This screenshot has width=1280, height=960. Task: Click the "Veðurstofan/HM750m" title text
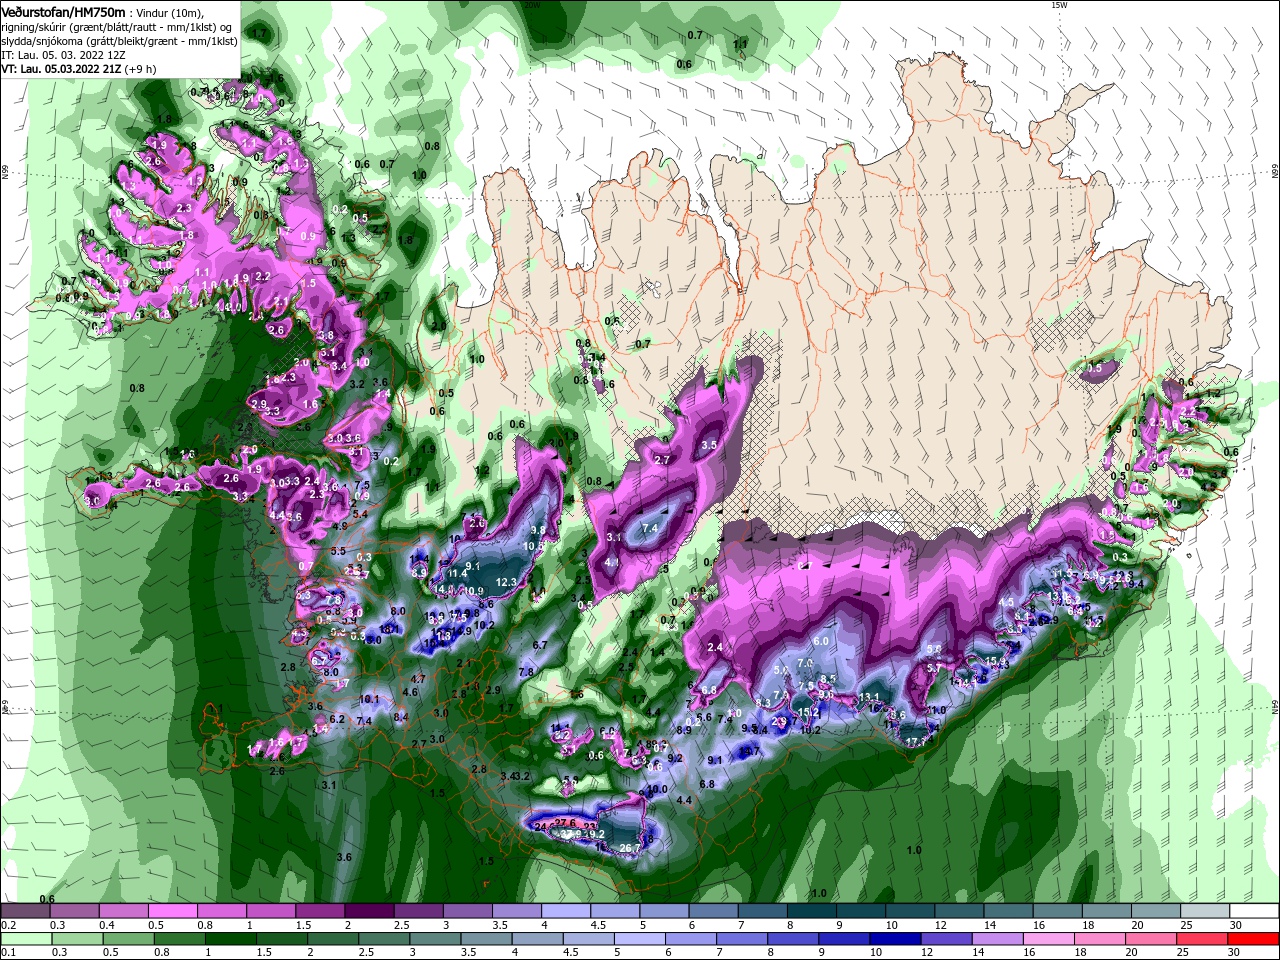coord(64,12)
